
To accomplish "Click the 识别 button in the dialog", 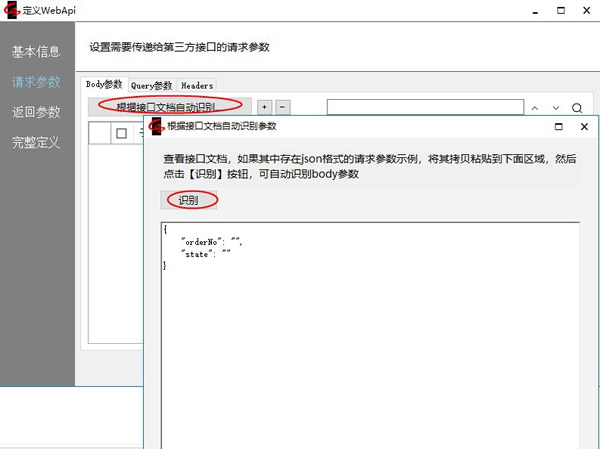I will coord(188,200).
